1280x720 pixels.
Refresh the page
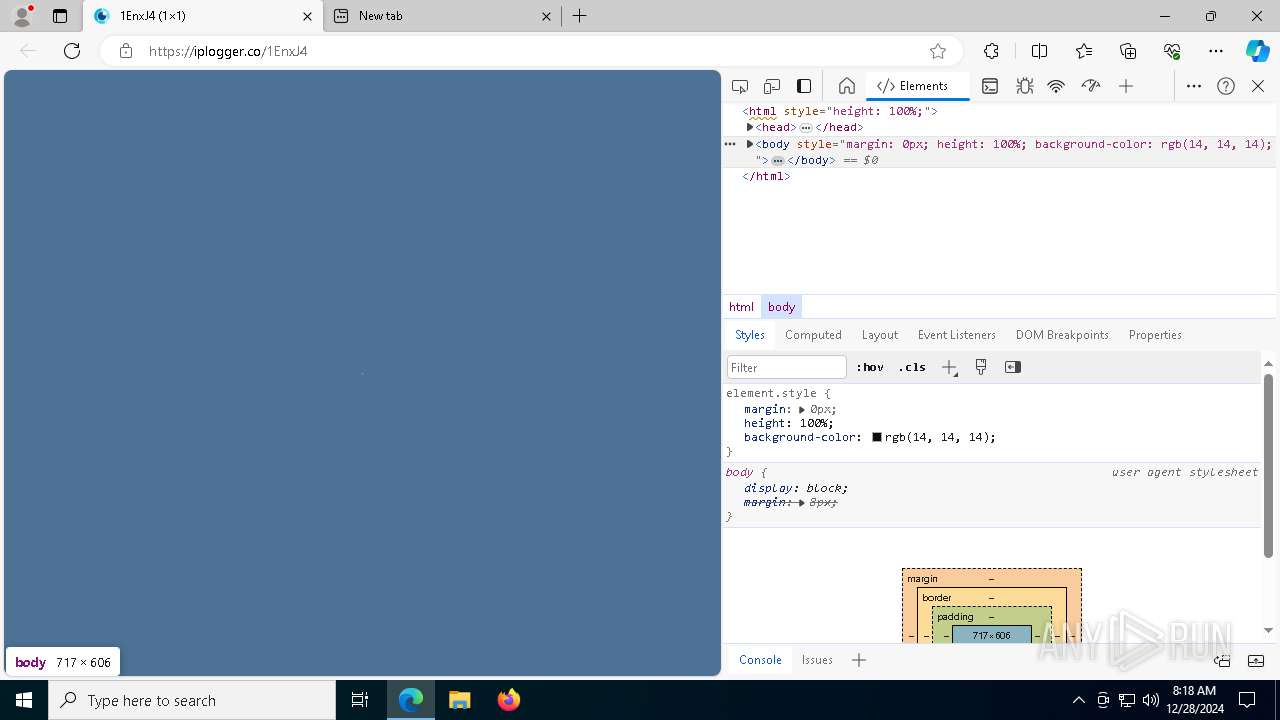click(x=72, y=51)
